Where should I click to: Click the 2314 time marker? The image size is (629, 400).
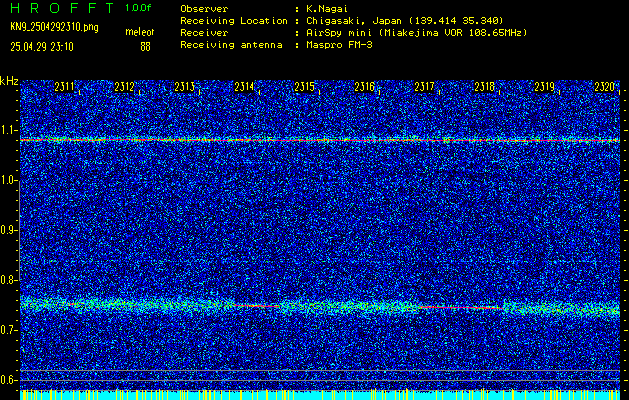click(x=244, y=87)
